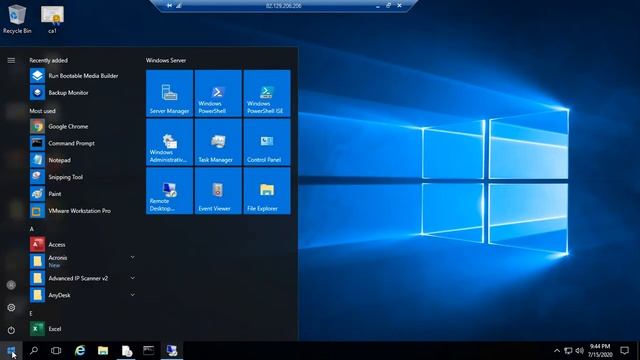Start Run Bootable Media Builder
Screen dimensions: 640x360
pos(82,76)
